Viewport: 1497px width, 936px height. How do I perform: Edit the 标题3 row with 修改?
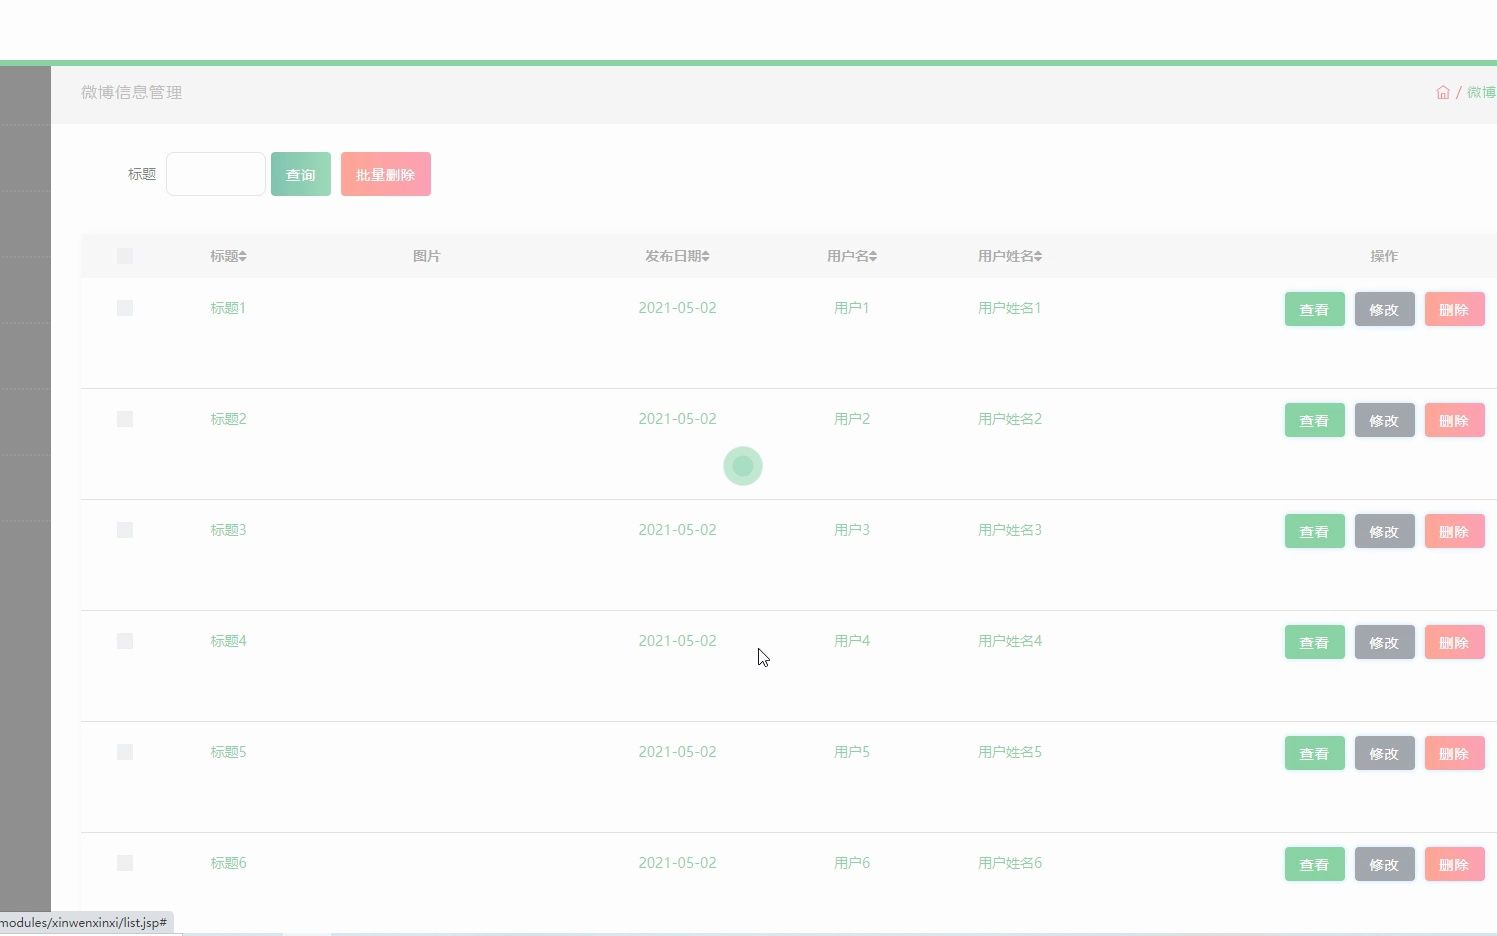[x=1385, y=531]
